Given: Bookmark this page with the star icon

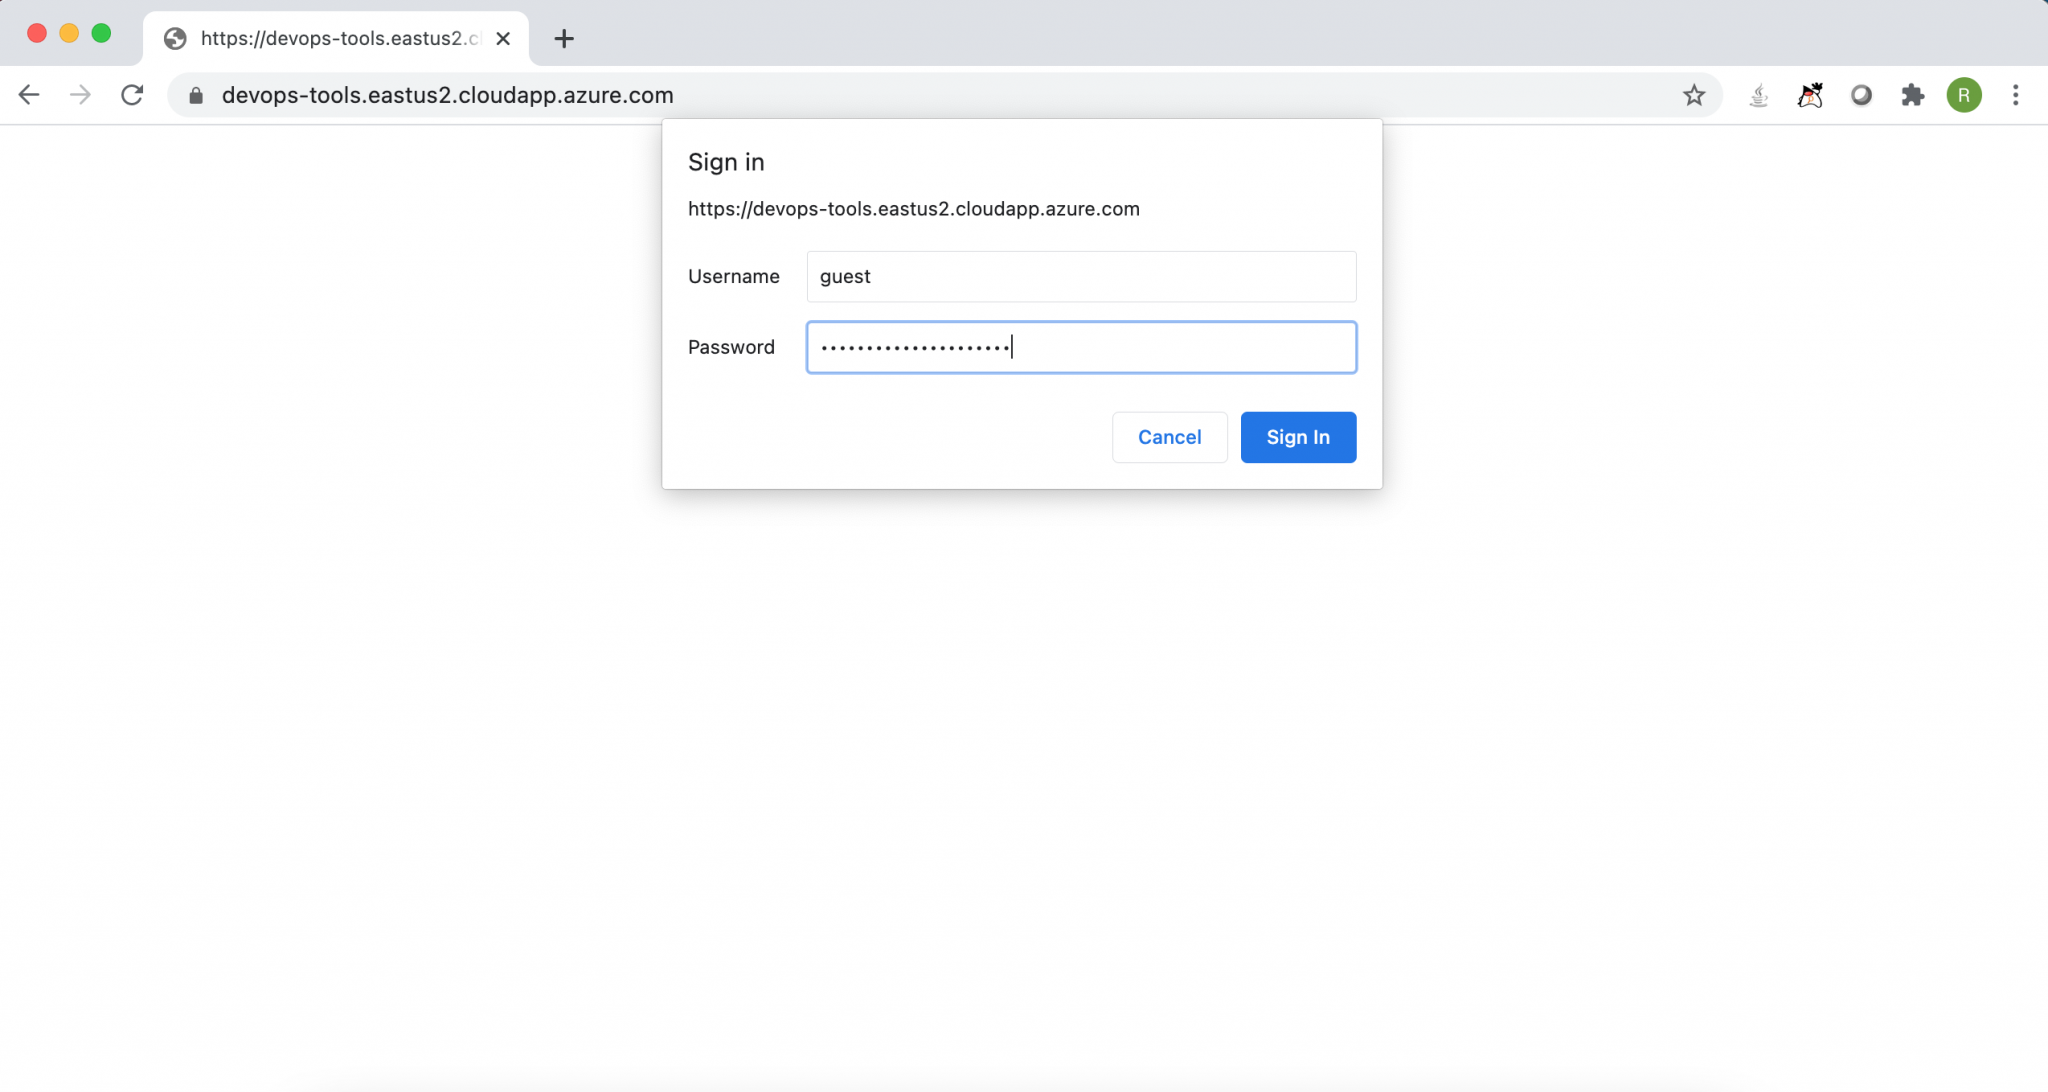Looking at the screenshot, I should (x=1694, y=95).
